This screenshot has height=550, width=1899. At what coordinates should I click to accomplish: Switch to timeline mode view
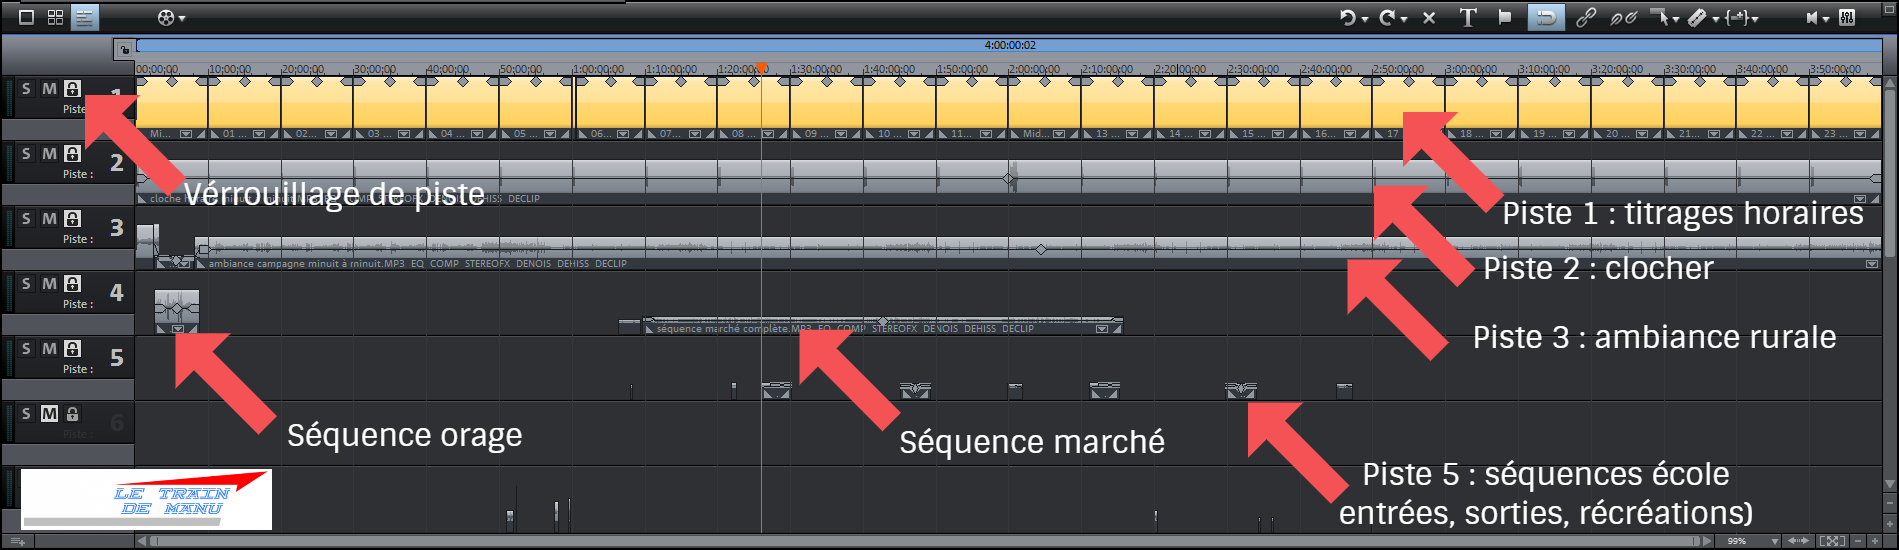pyautogui.click(x=84, y=17)
